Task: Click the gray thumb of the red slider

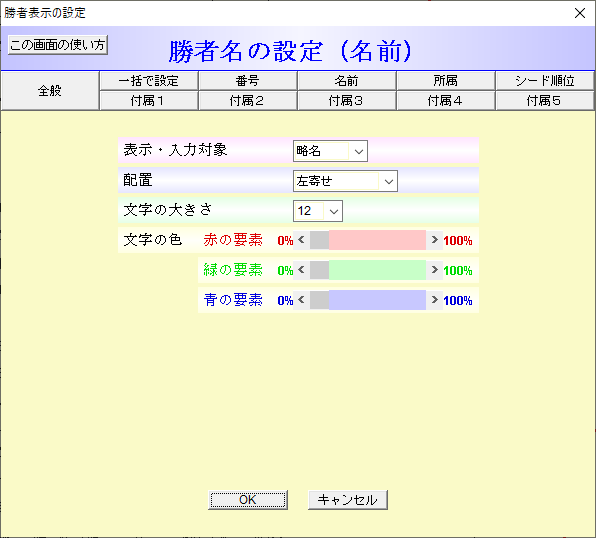Action: point(319,240)
